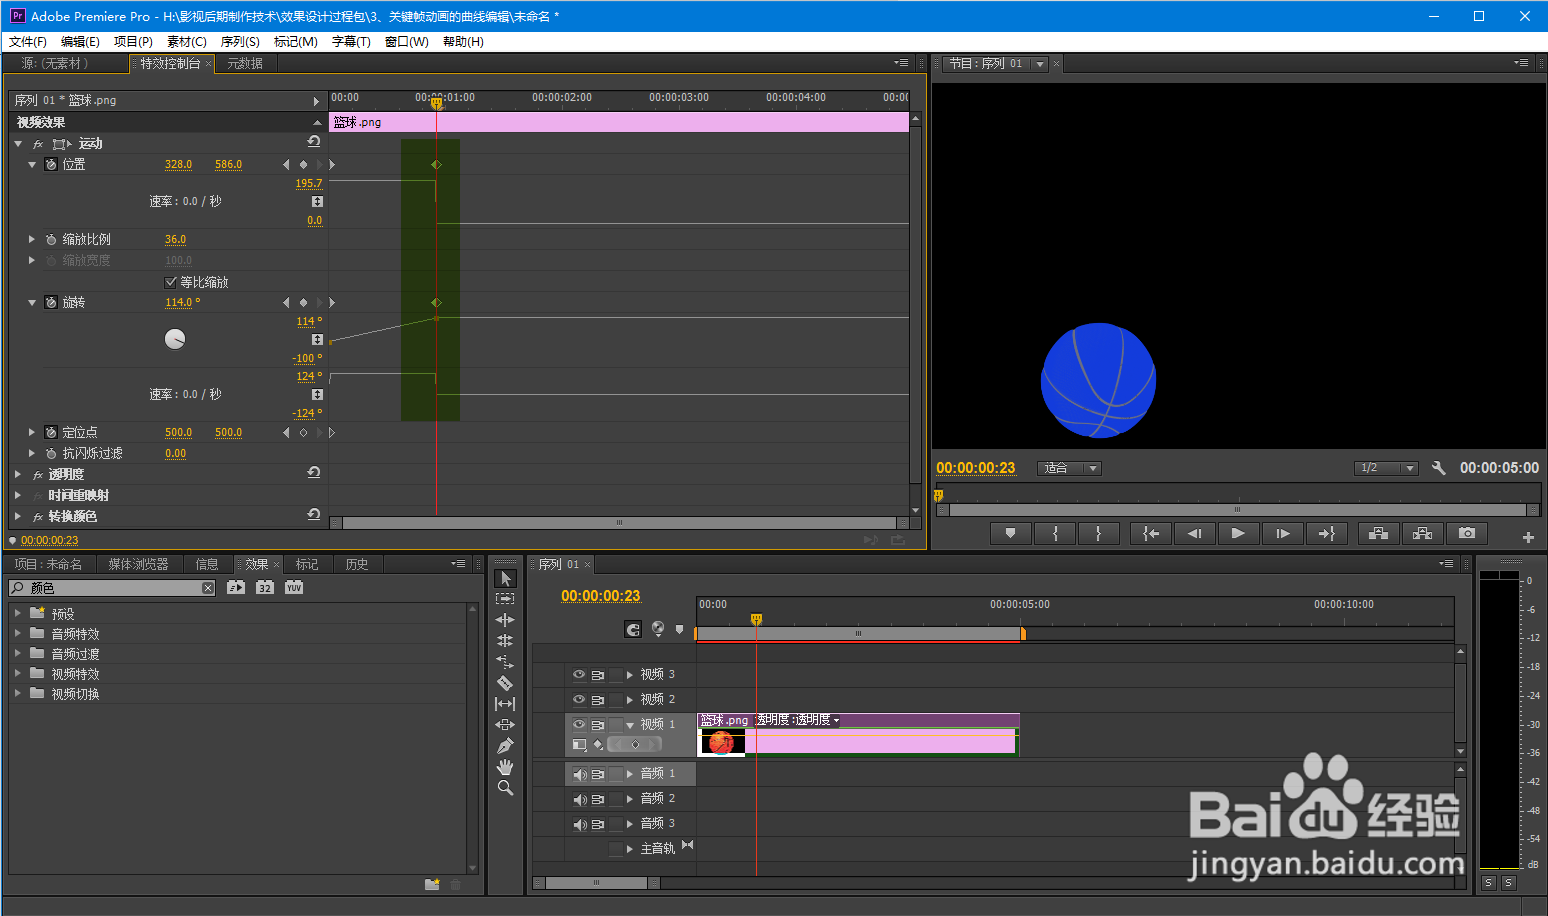1548x916 pixels.
Task: Open the button editor plus icon
Action: (1528, 537)
